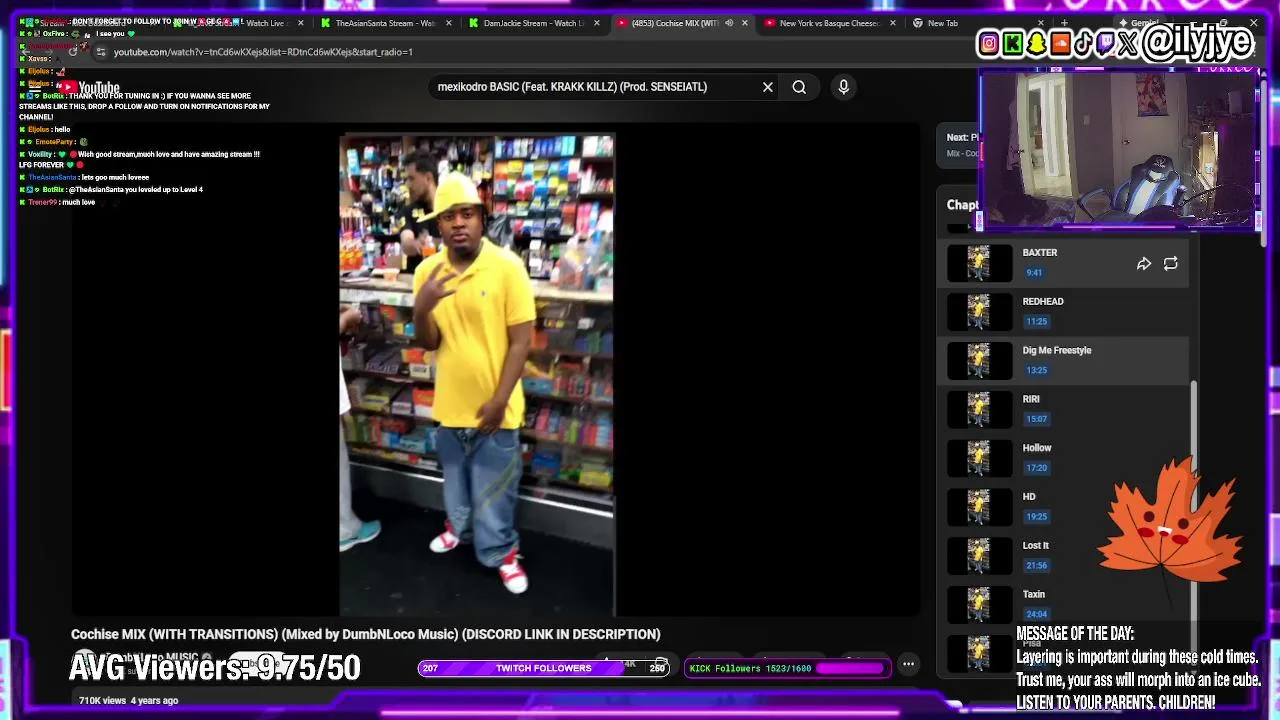1280x720 pixels.
Task: Click the '710K views 4 years ago' text
Action: (129, 701)
